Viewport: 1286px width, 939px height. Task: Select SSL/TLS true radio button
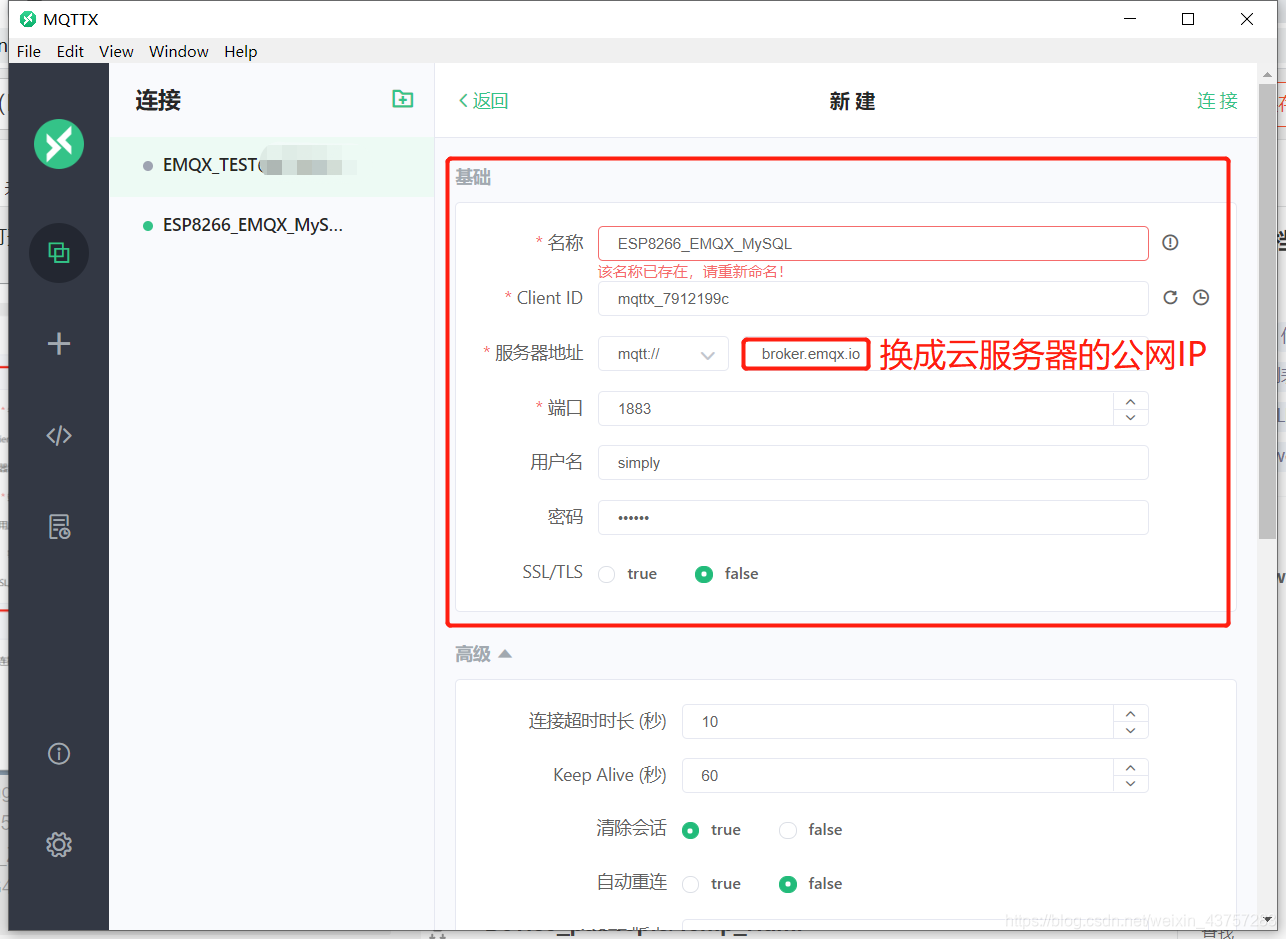click(606, 574)
